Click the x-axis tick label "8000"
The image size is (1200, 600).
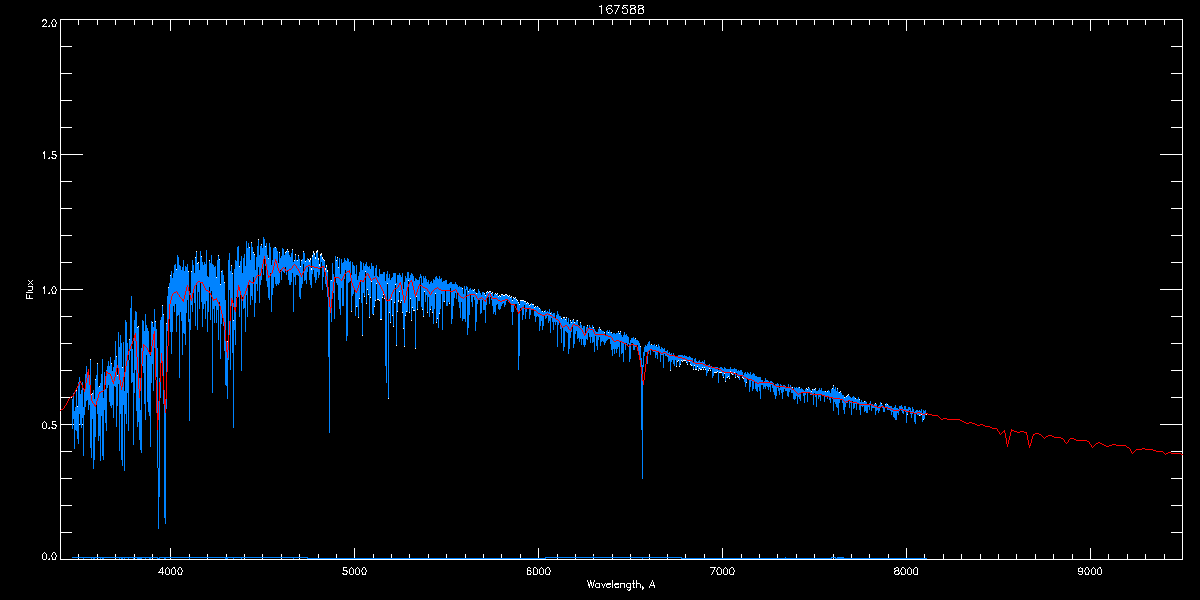[906, 572]
